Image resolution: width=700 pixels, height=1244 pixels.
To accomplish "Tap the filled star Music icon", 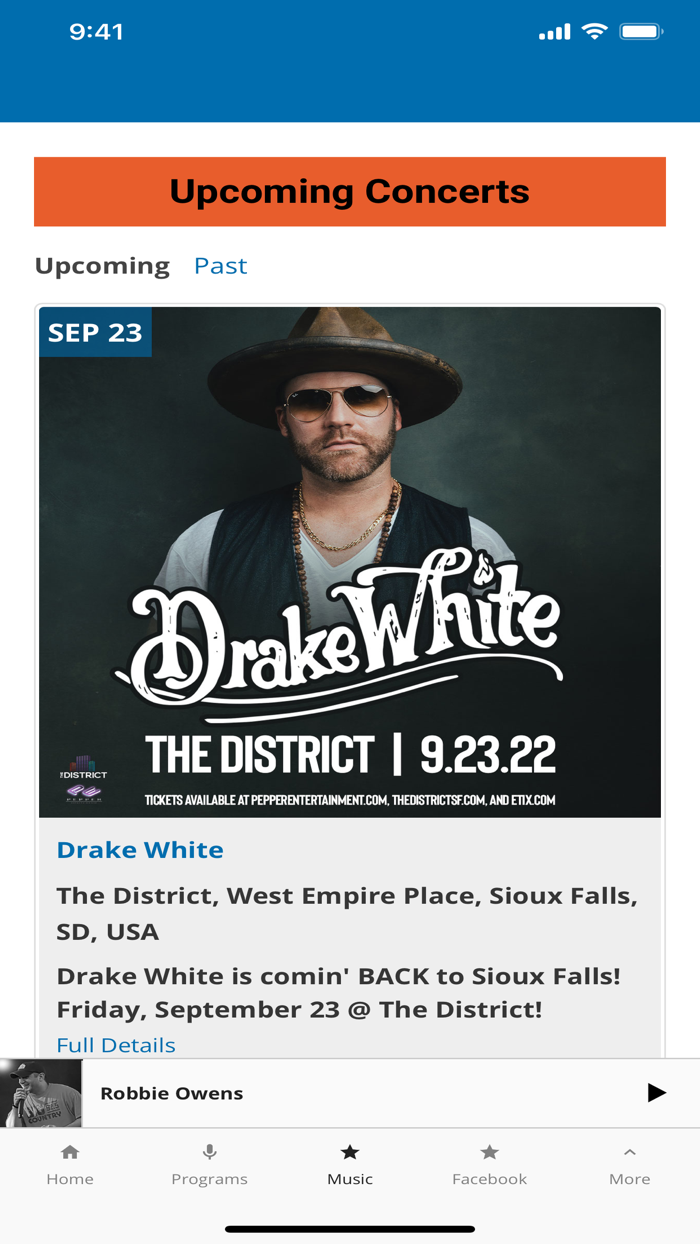I will (x=350, y=1152).
